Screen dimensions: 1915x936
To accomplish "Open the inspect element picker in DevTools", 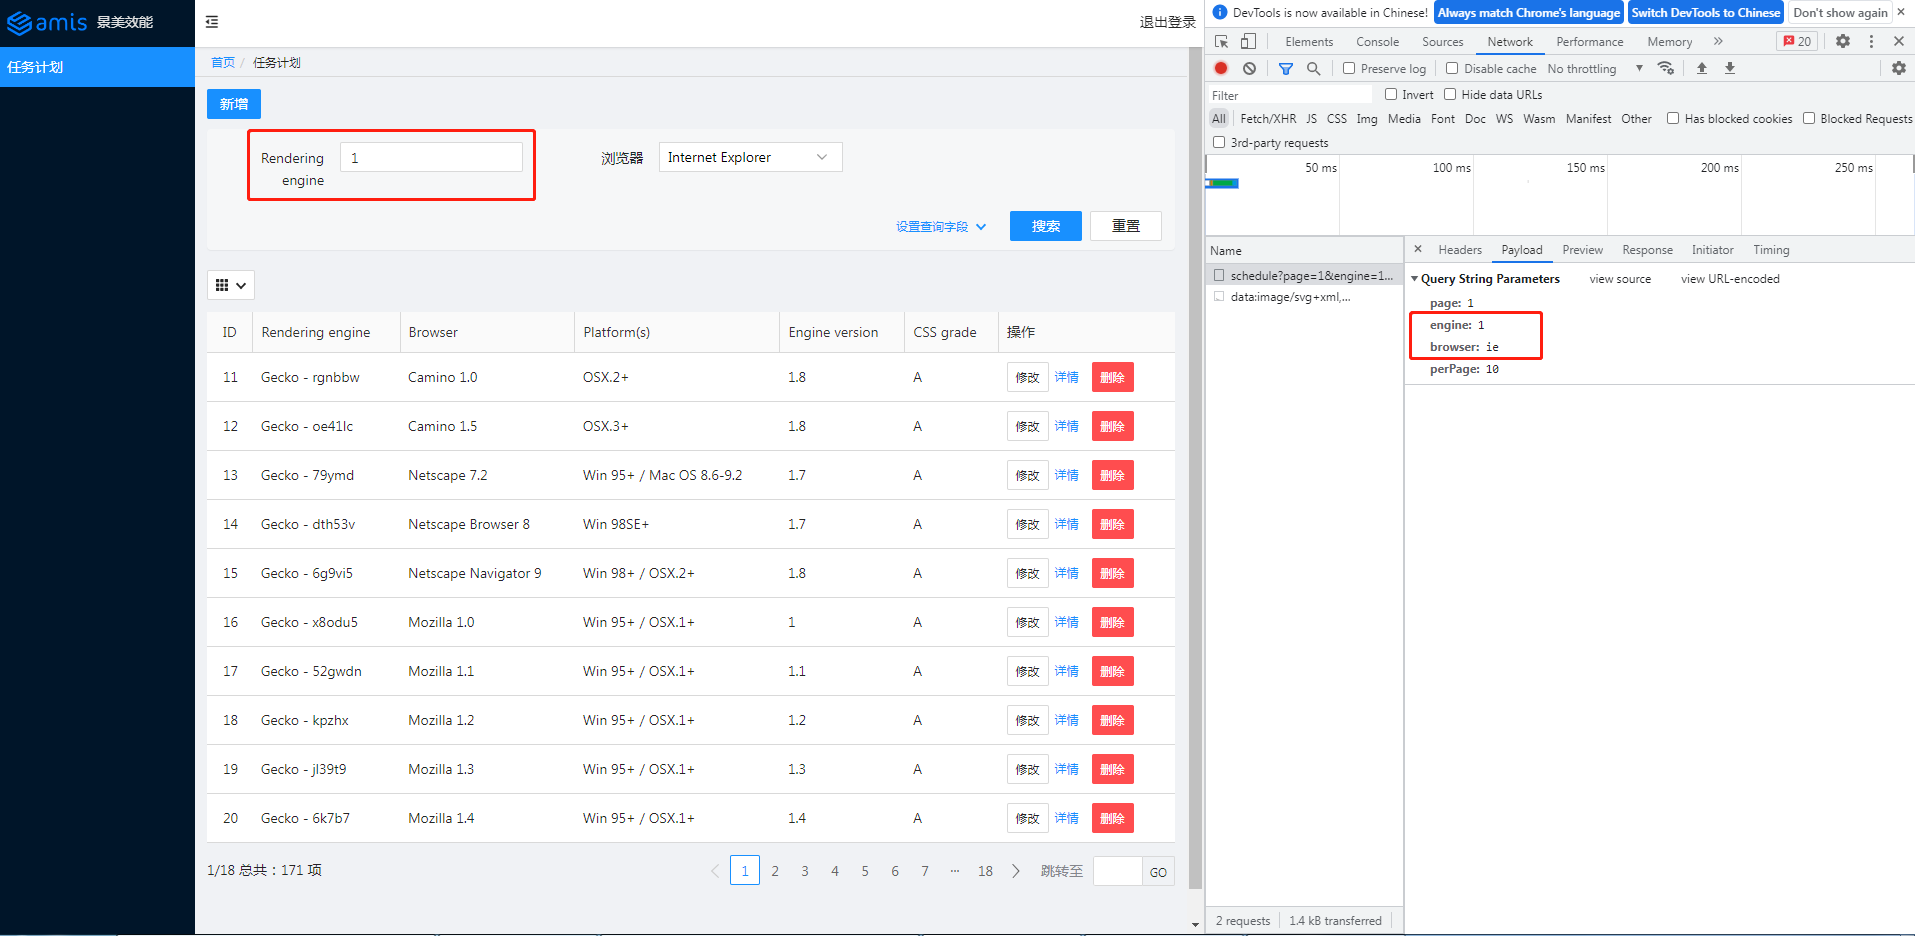I will [1221, 42].
